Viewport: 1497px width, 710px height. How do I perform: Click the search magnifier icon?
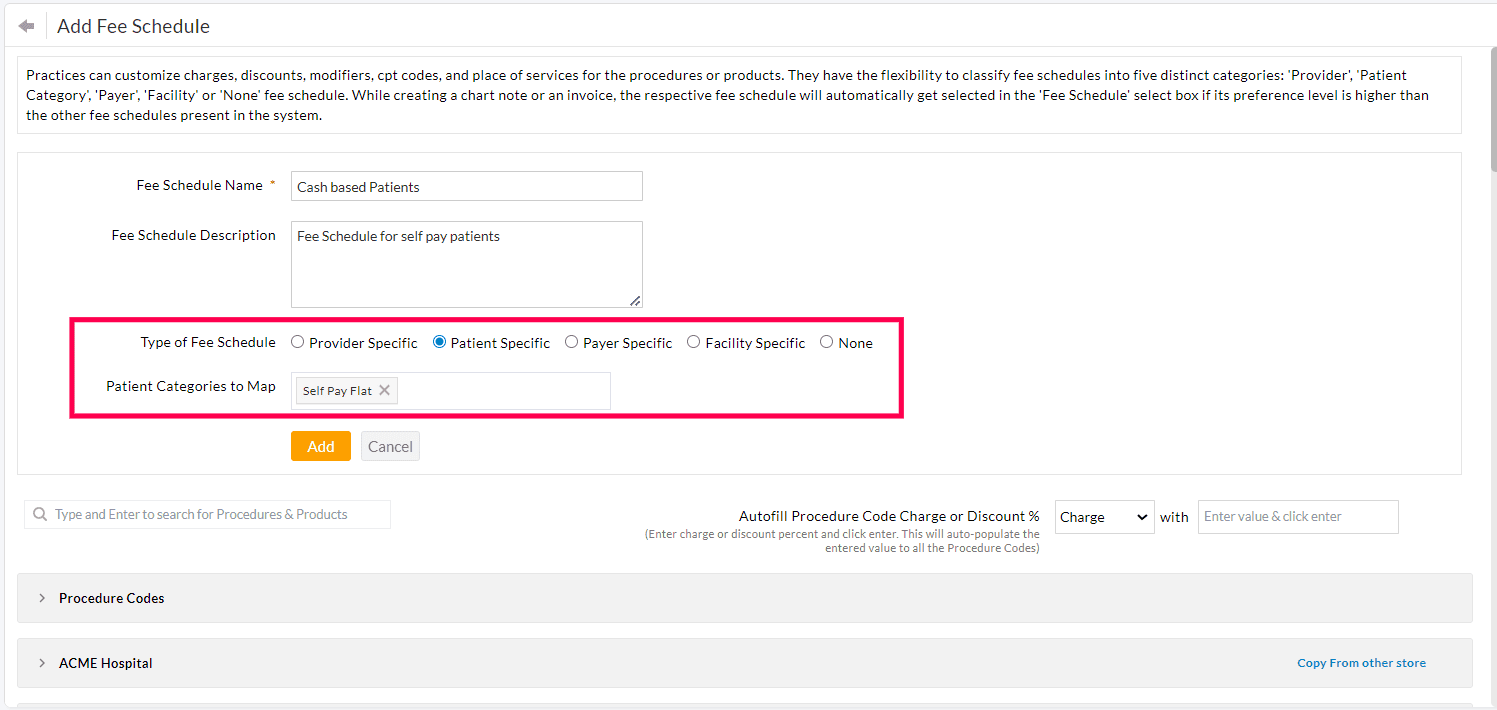click(39, 513)
